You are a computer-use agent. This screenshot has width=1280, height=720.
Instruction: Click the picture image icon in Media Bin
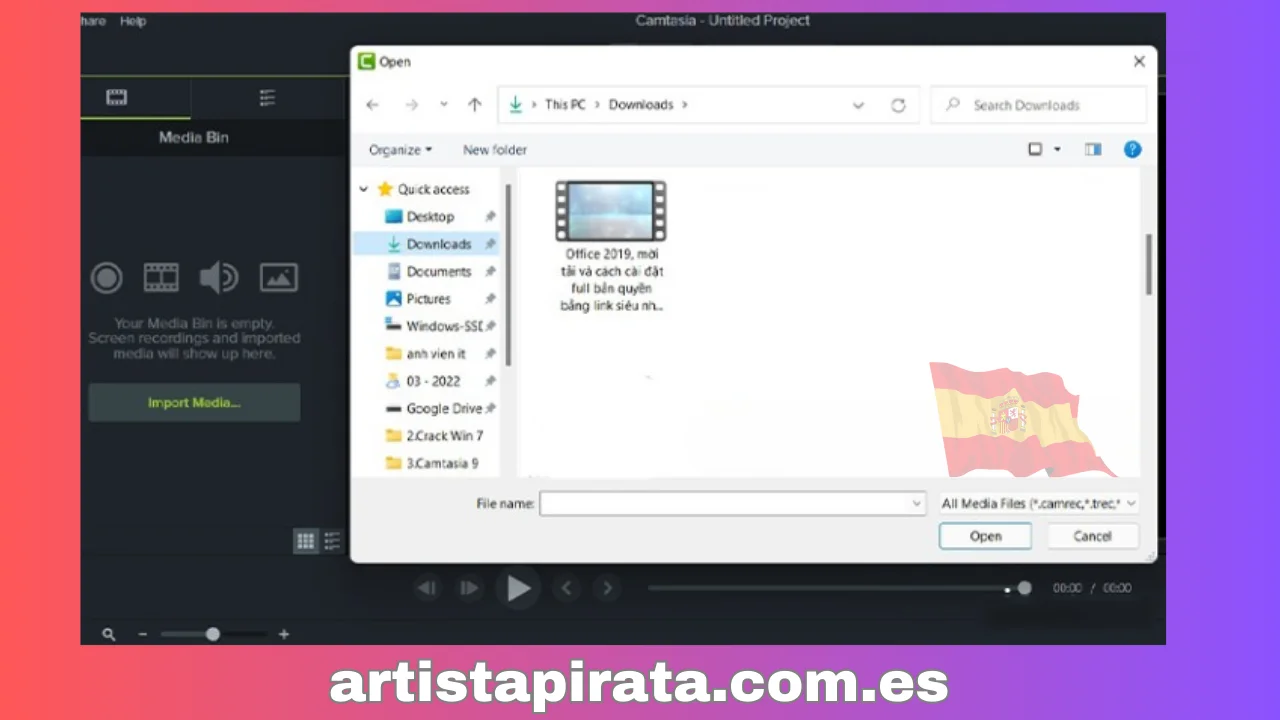tap(279, 277)
